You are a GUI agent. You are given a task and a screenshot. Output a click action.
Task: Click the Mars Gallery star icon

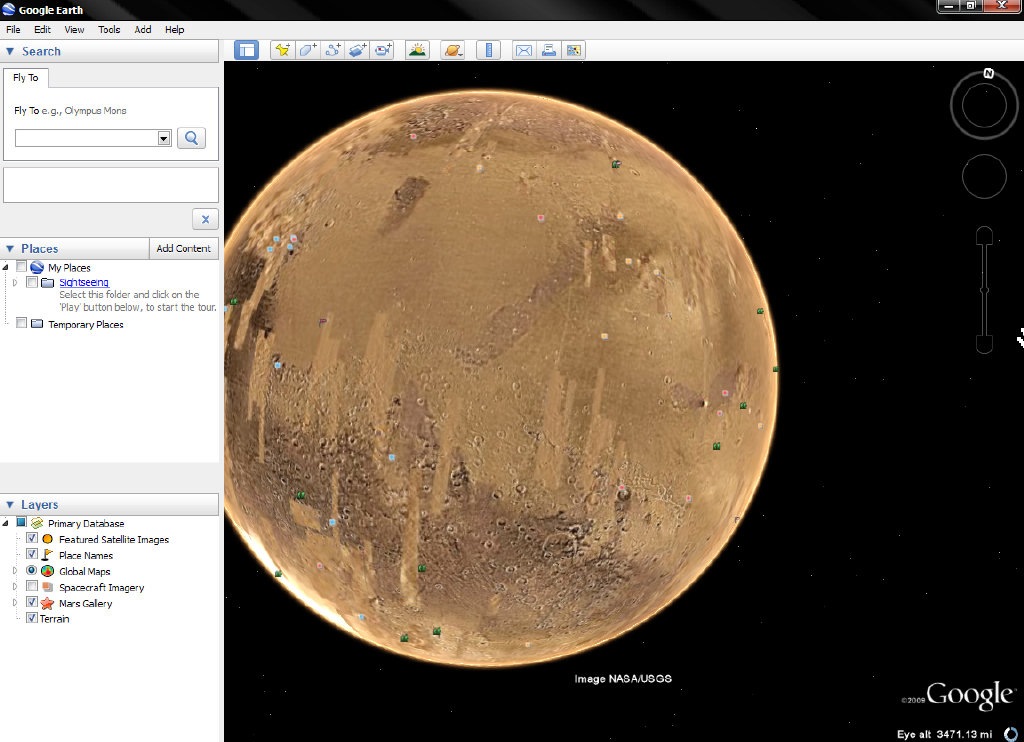47,604
